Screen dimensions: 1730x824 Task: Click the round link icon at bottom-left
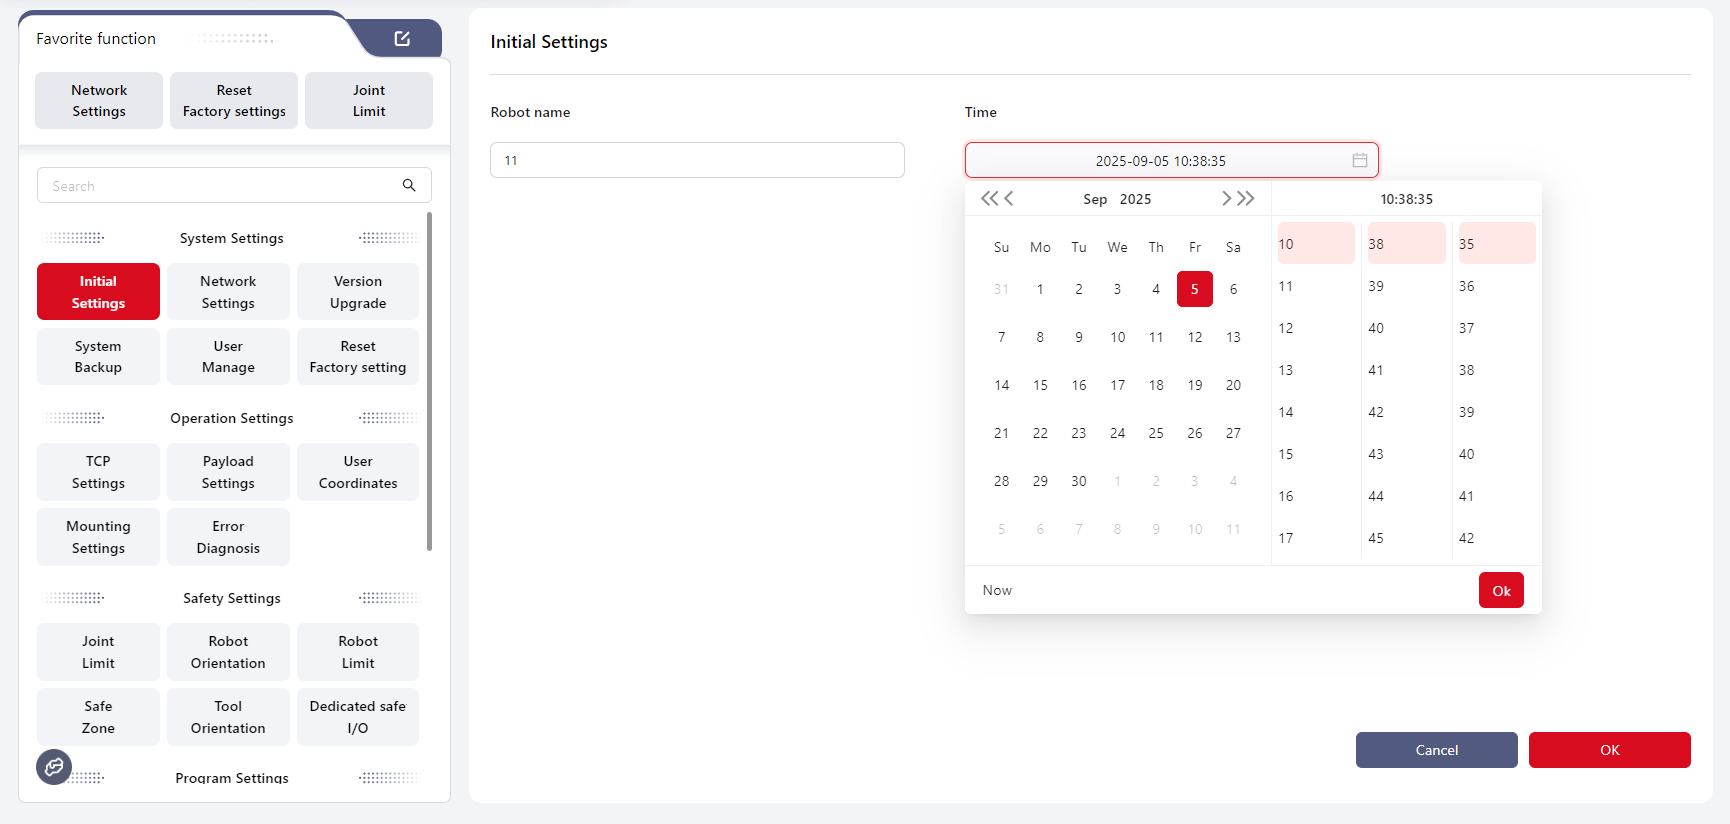click(x=54, y=767)
